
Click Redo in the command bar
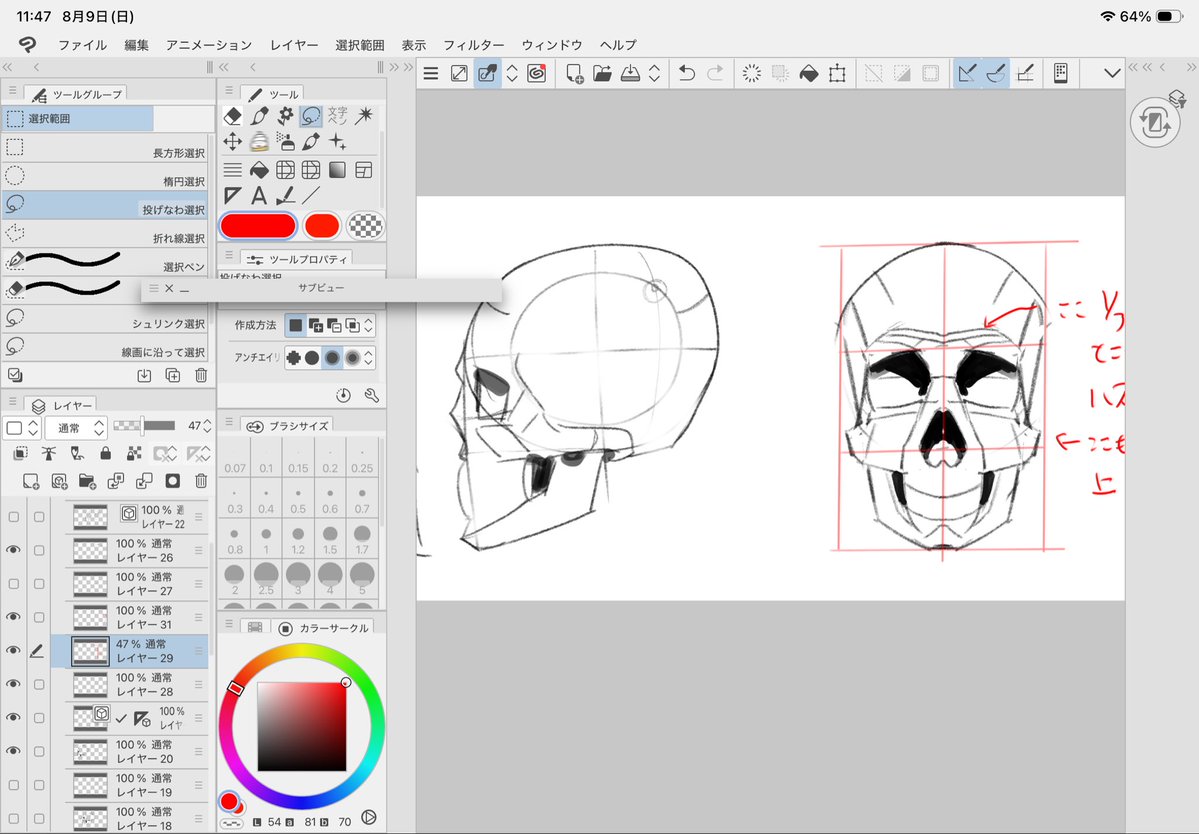pyautogui.click(x=715, y=73)
